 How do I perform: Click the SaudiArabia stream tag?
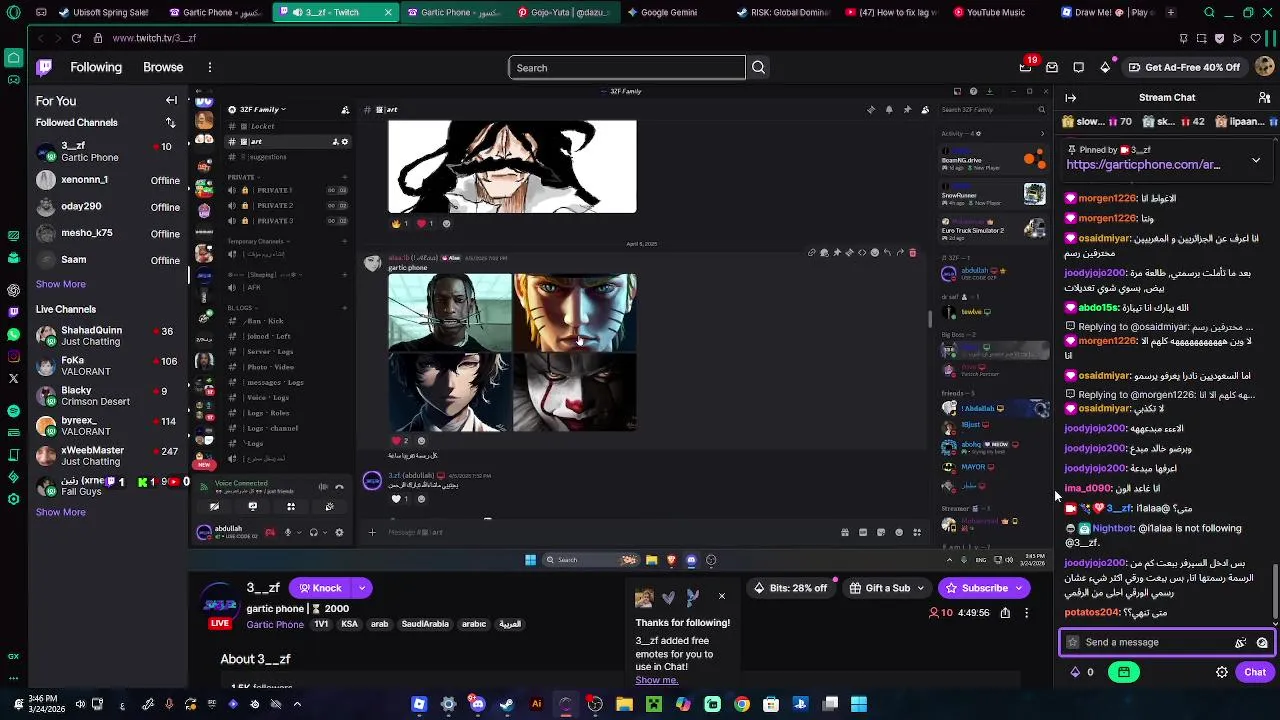(425, 624)
